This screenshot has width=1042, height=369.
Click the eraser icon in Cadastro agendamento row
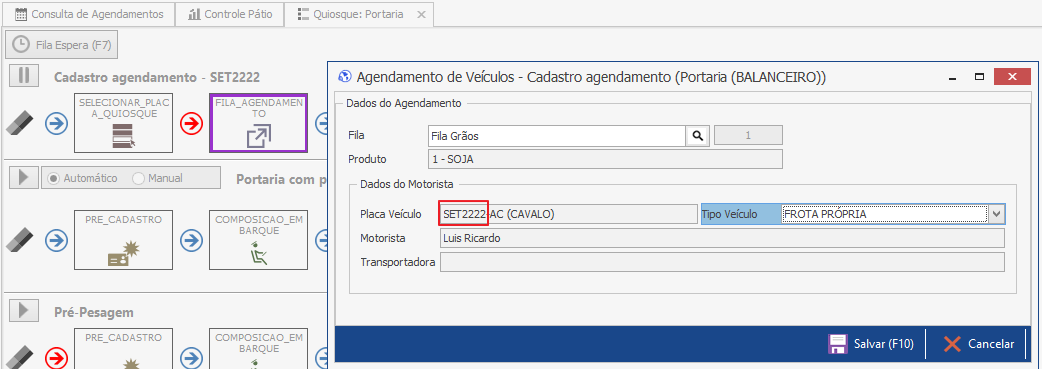(x=20, y=123)
